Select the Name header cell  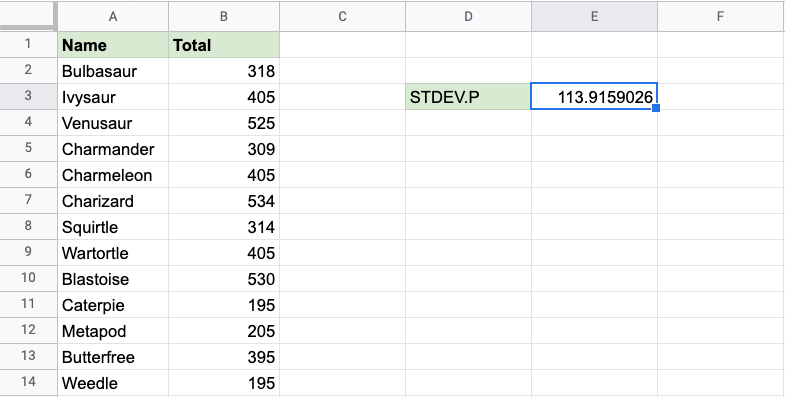(113, 45)
